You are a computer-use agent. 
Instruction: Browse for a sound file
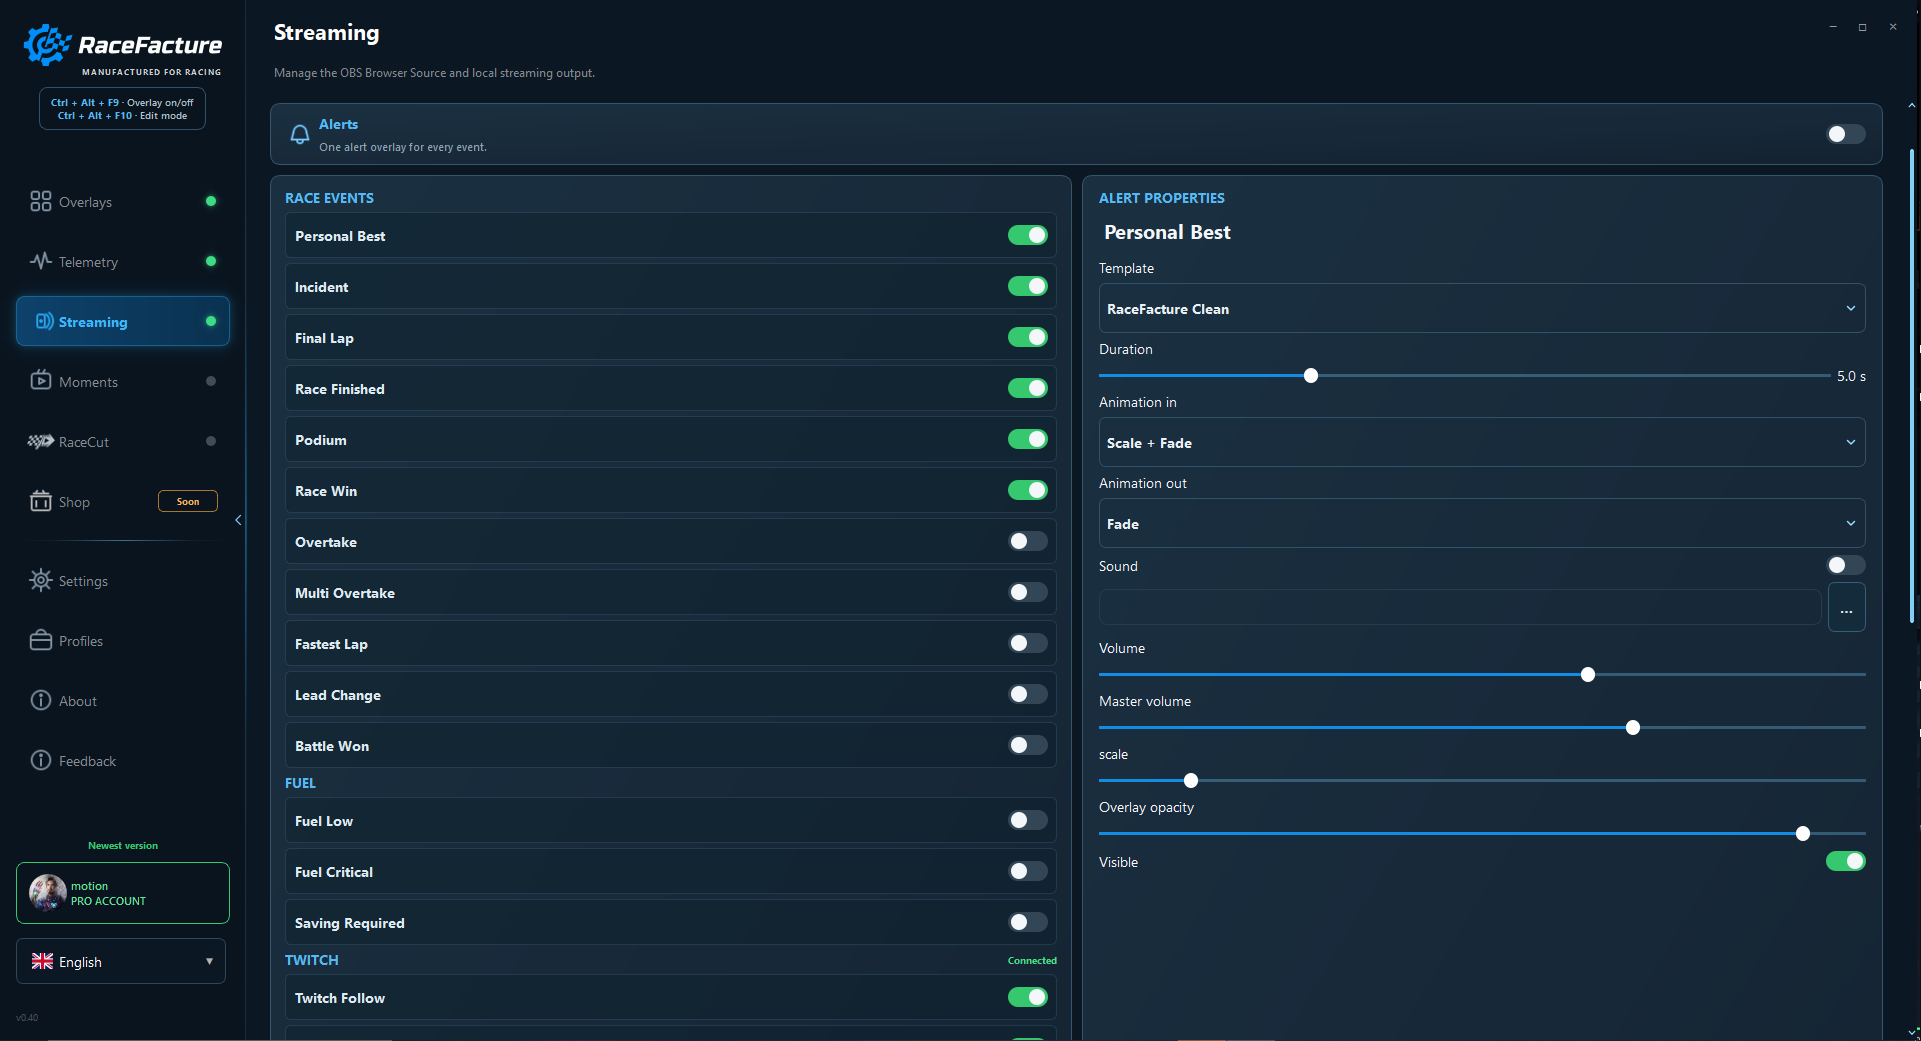click(1846, 607)
